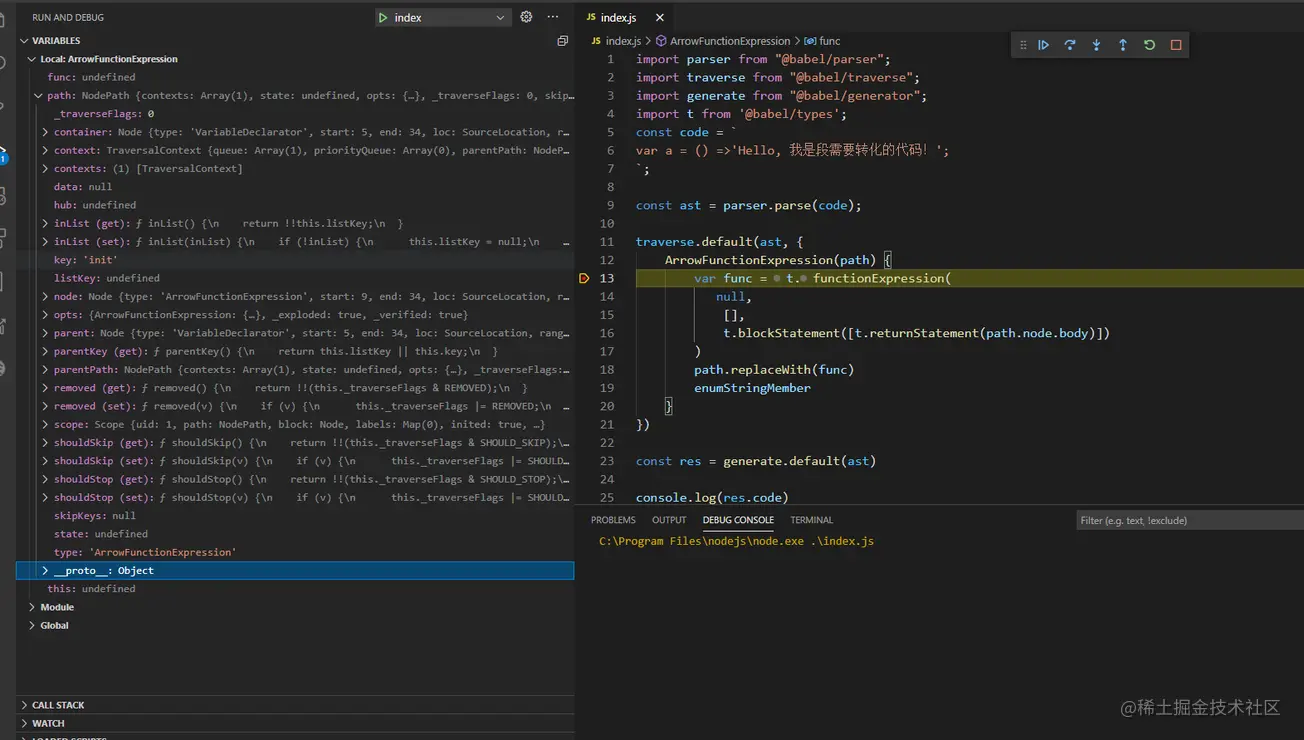1304x740 pixels.
Task: Restart the debug session
Action: 1147,44
